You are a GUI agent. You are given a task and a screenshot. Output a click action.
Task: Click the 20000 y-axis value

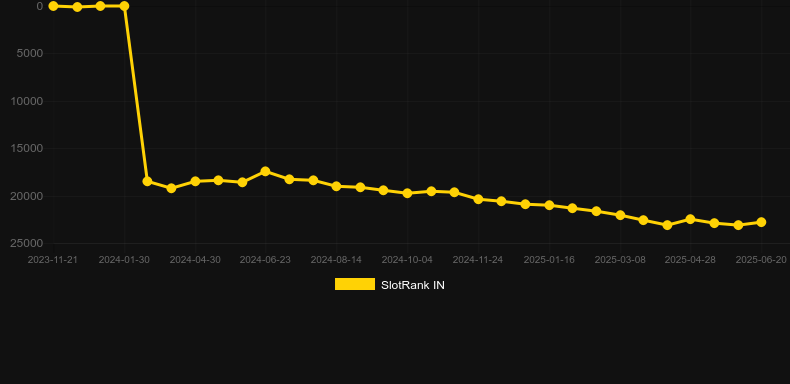click(x=27, y=196)
